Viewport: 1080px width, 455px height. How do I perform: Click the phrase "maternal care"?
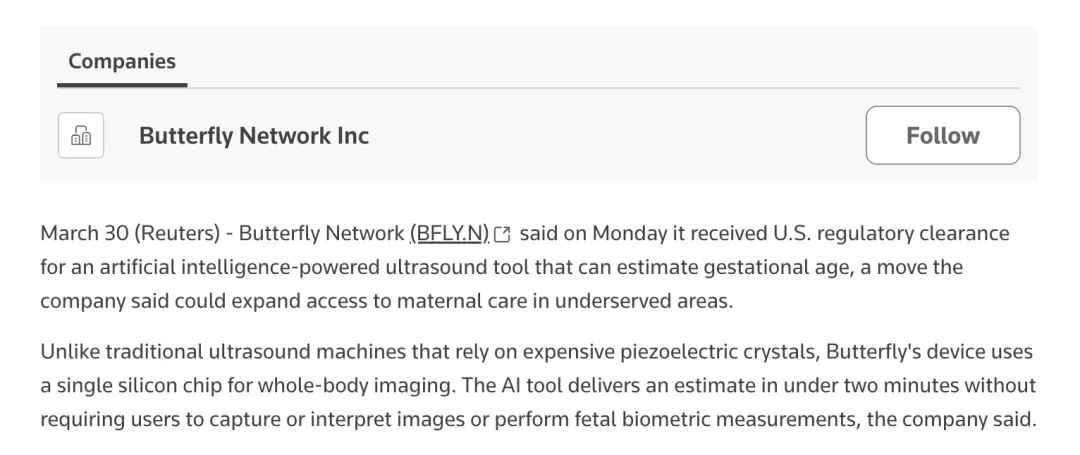point(449,301)
